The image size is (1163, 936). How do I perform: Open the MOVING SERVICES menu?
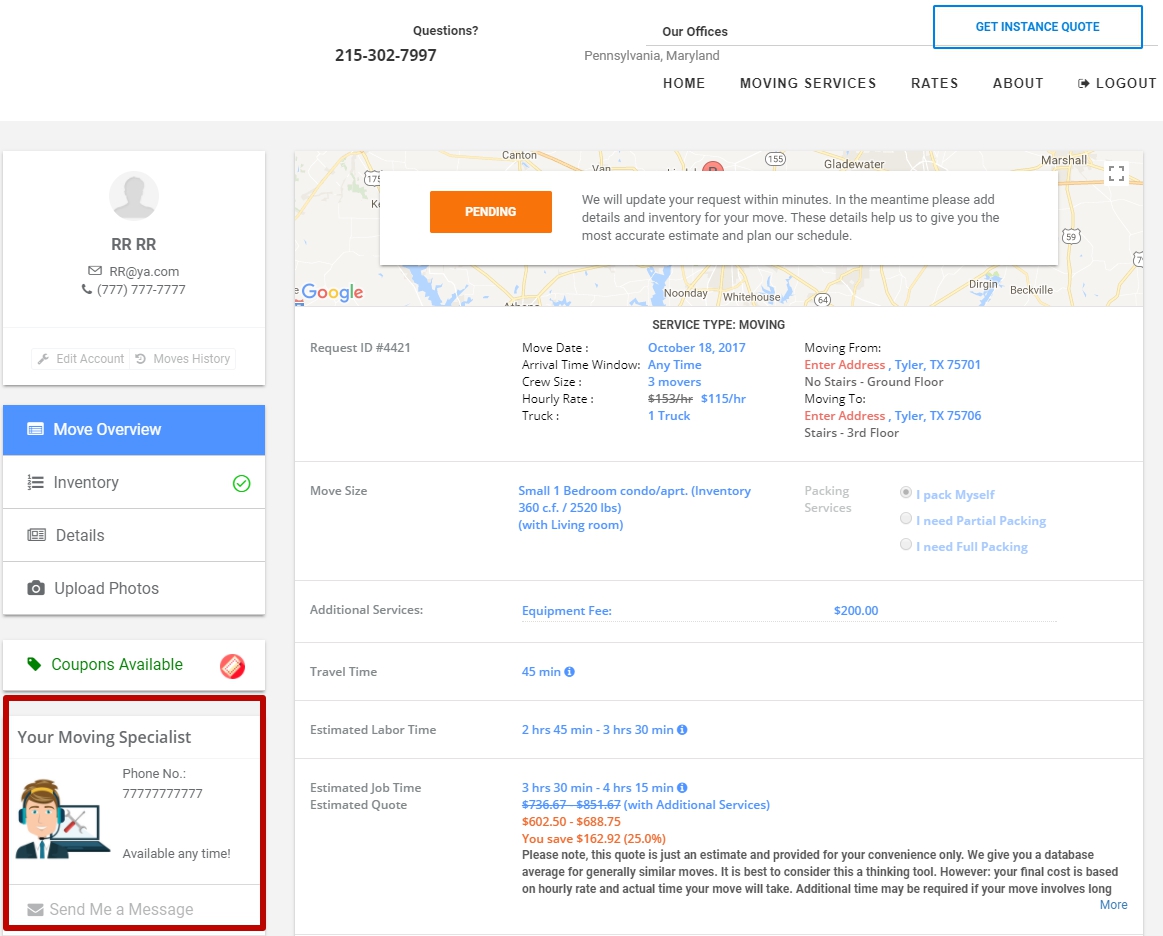pyautogui.click(x=808, y=83)
